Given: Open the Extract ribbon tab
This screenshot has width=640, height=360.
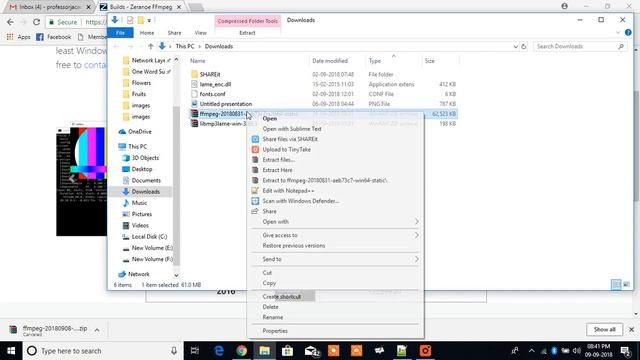Looking at the screenshot, I should [247, 33].
